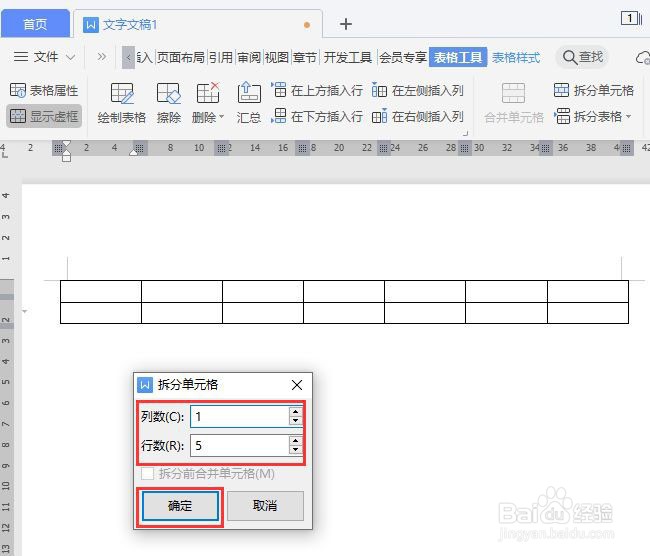The height and width of the screenshot is (556, 650).
Task: Click the first-line indent marker on ruler
Action: pyautogui.click(x=66, y=145)
